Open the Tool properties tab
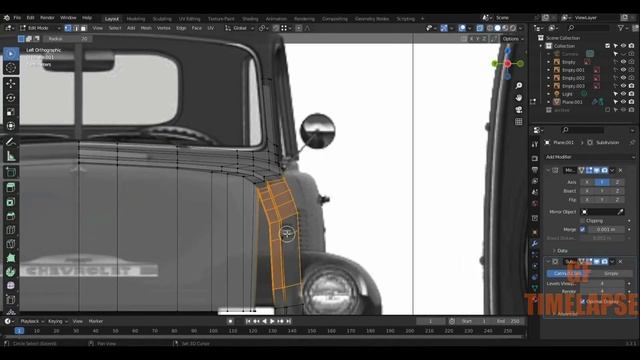This screenshot has width=640, height=360. (x=535, y=144)
